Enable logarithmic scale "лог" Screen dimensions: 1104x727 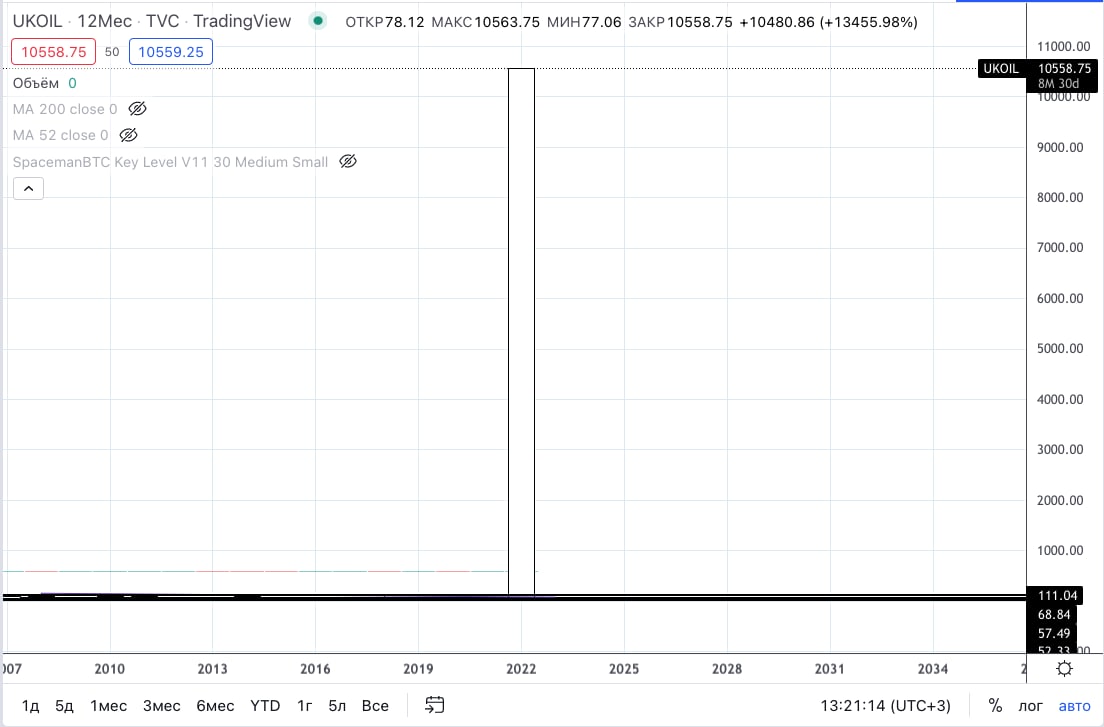pos(1030,705)
